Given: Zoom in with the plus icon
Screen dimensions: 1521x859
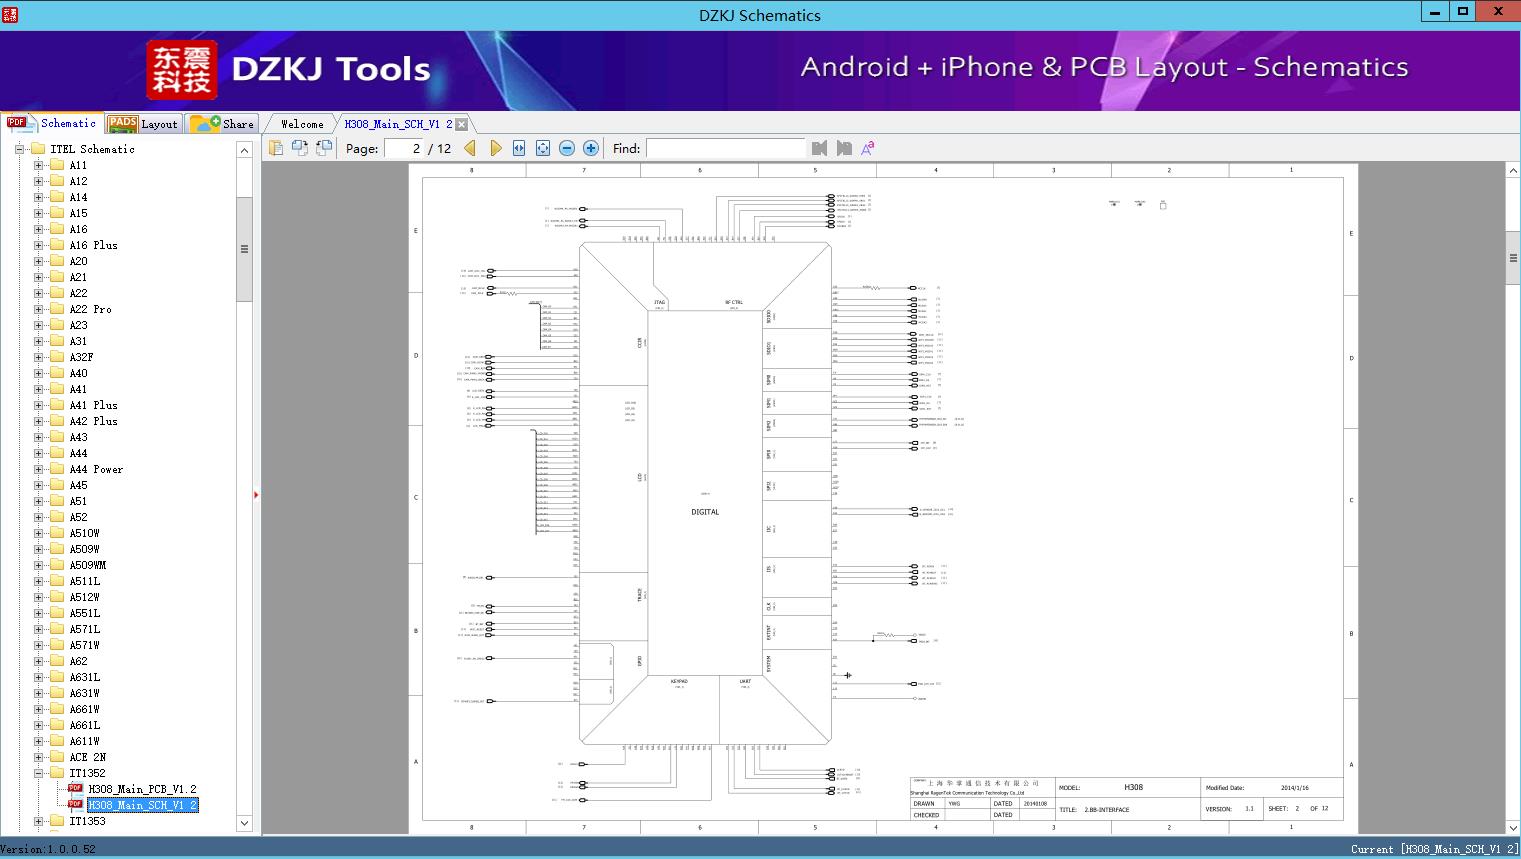Looking at the screenshot, I should pyautogui.click(x=591, y=148).
